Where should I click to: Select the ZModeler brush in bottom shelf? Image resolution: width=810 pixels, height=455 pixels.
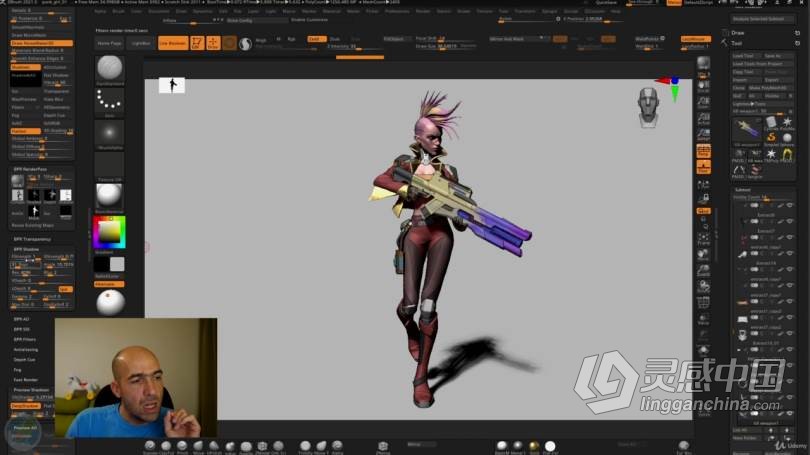click(x=262, y=447)
